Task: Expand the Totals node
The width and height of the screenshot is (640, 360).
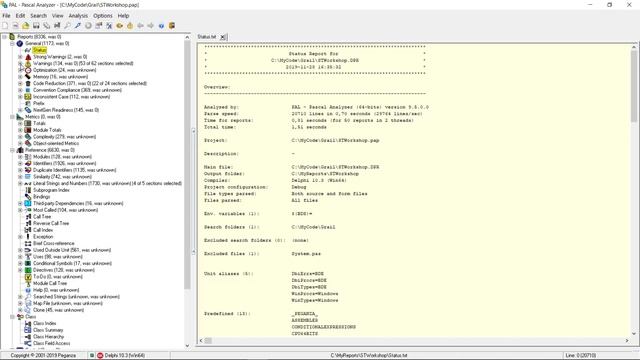Action: coord(20,123)
